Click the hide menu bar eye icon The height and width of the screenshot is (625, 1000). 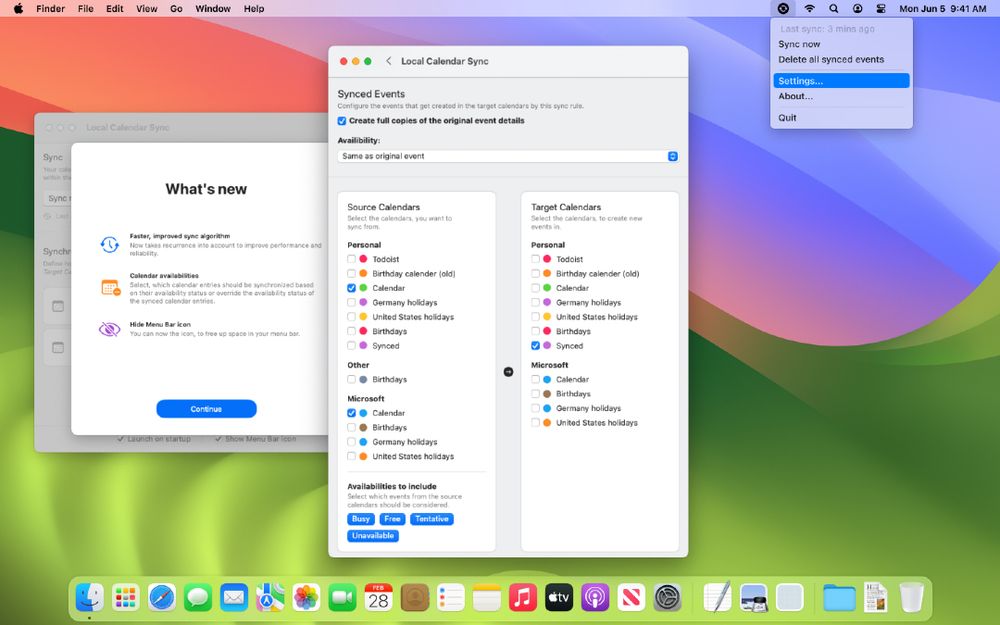coord(110,329)
